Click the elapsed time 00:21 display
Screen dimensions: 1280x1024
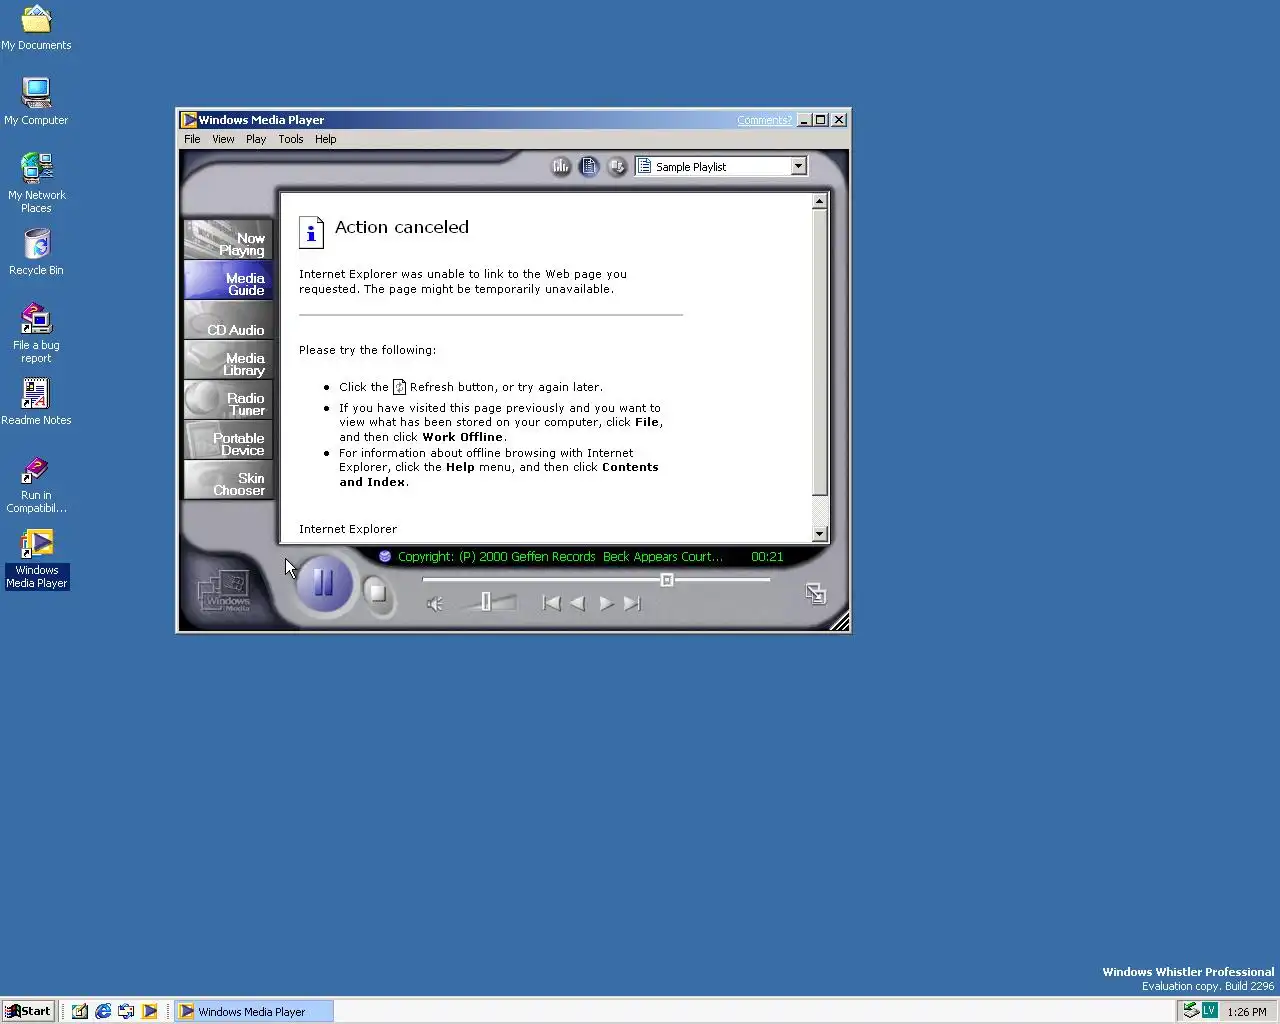coord(767,557)
